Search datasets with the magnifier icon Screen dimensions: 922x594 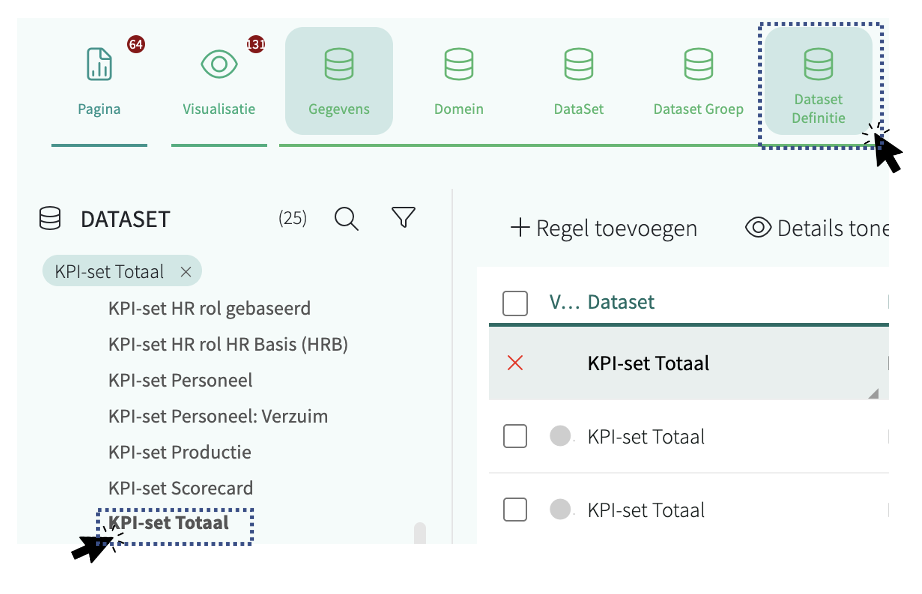point(347,219)
